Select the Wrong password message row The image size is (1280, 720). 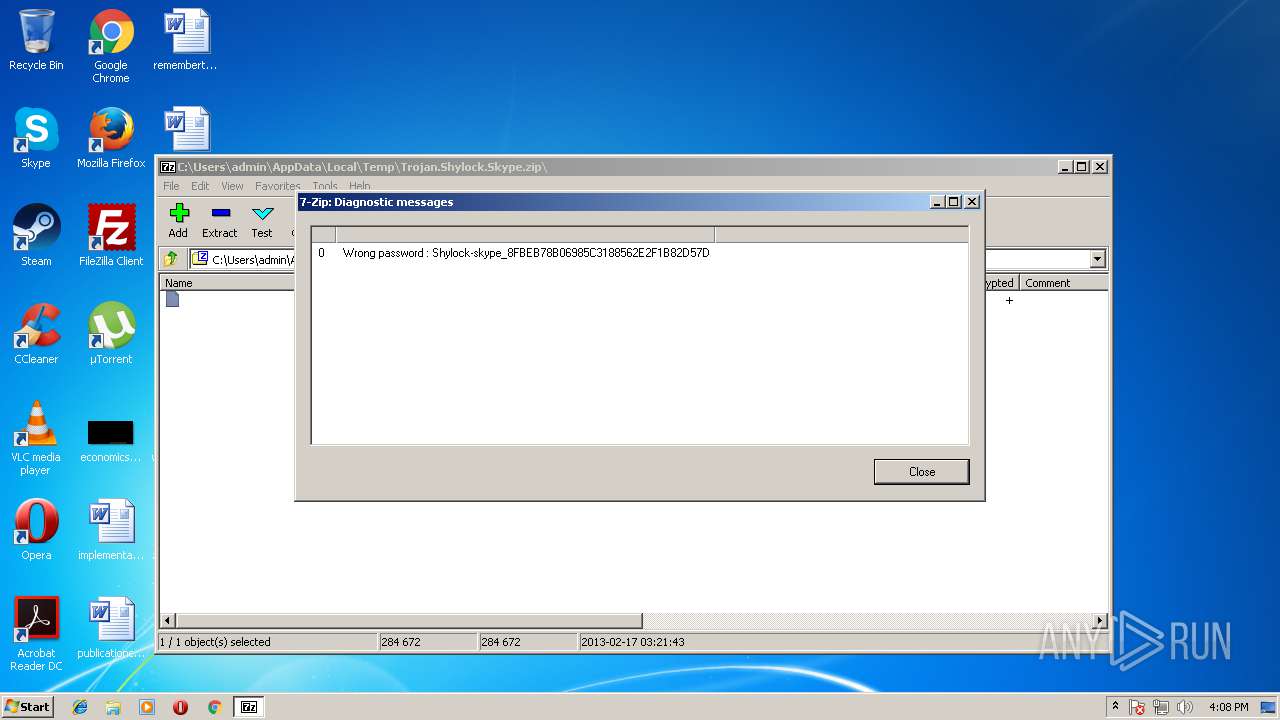[x=639, y=253]
